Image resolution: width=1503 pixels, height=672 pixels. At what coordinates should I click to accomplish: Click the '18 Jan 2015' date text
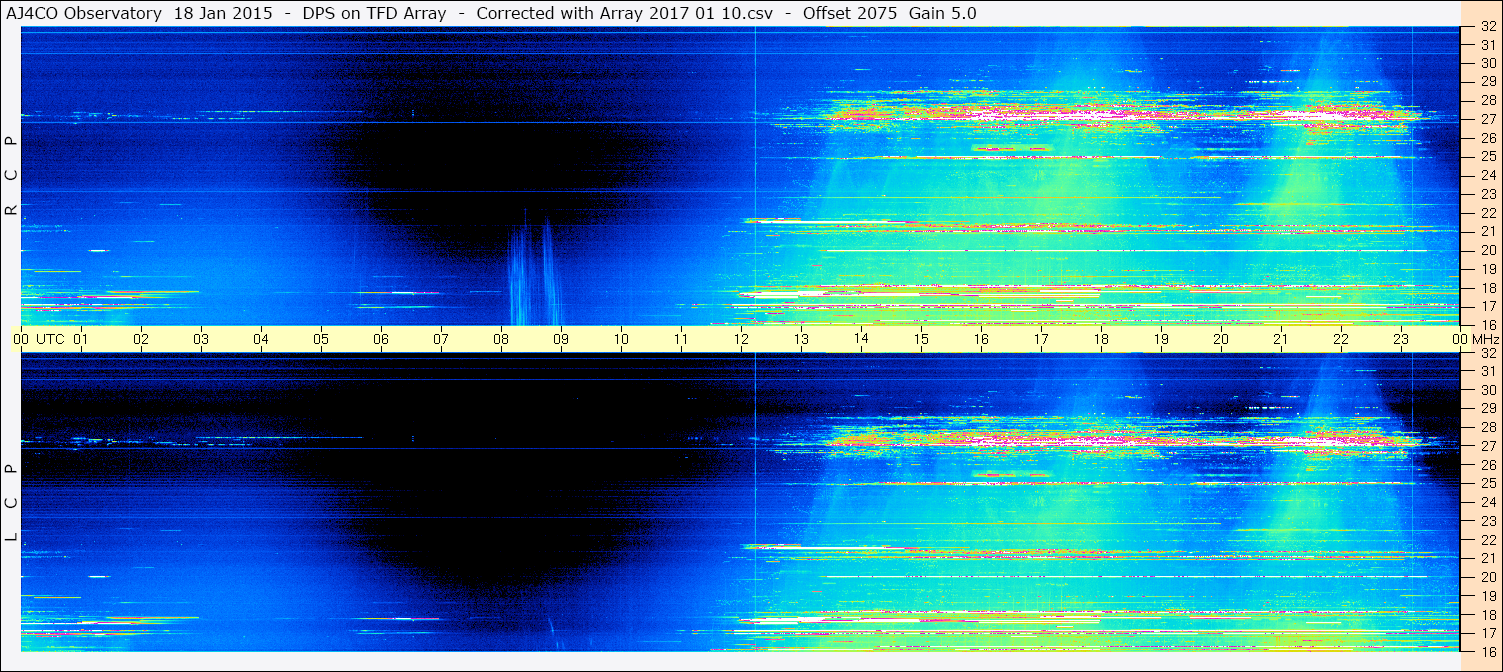[223, 14]
